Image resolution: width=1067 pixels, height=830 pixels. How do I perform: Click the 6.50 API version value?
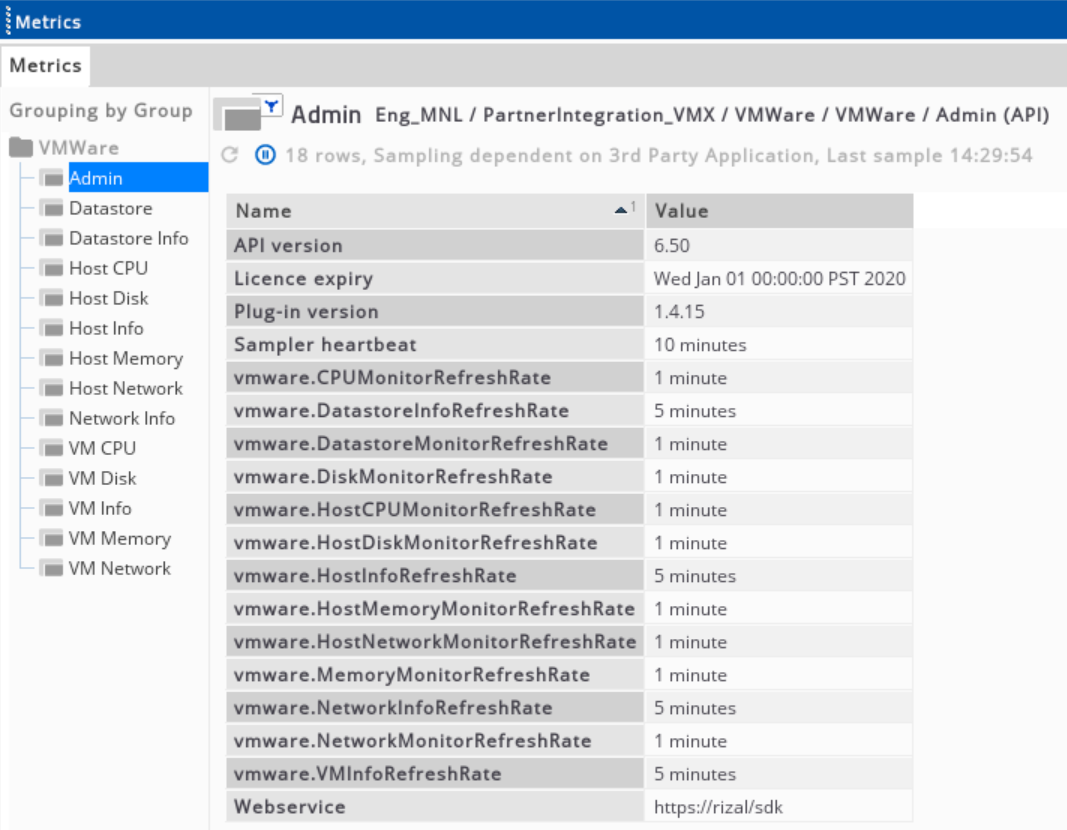(672, 245)
